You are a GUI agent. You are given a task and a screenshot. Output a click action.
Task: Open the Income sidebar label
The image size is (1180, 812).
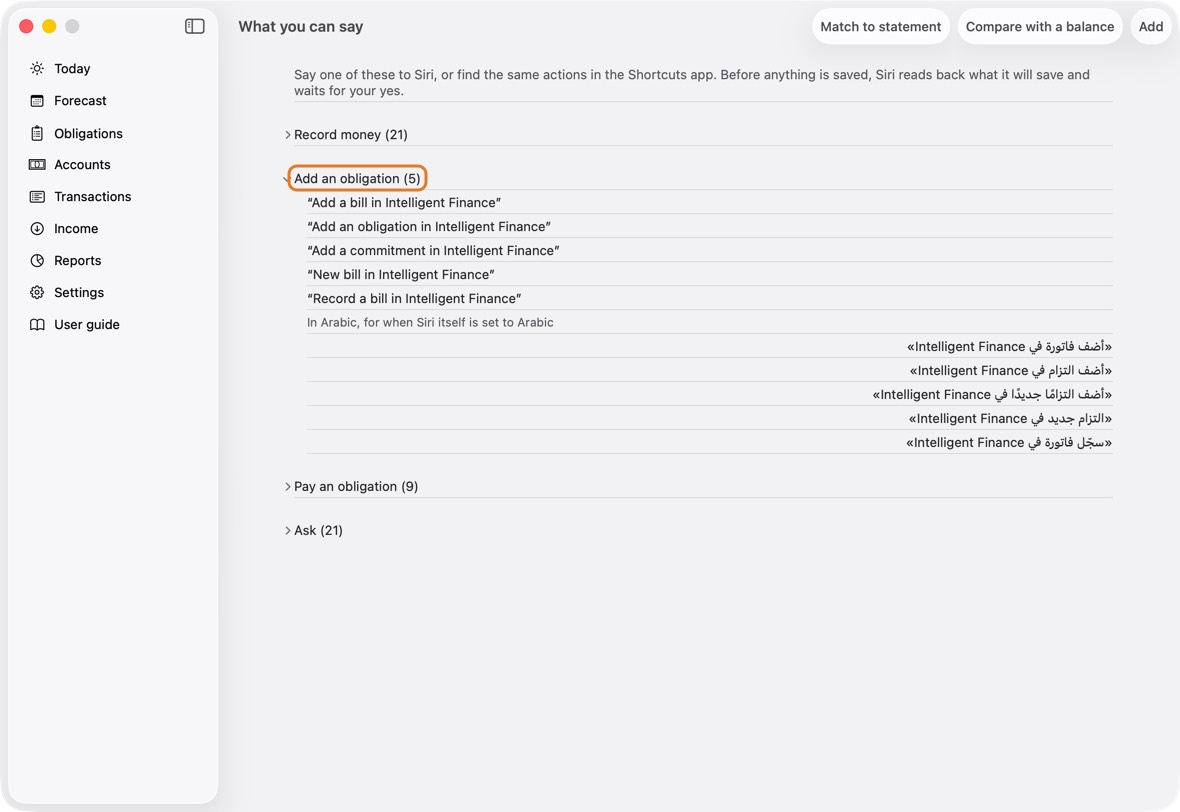(76, 229)
